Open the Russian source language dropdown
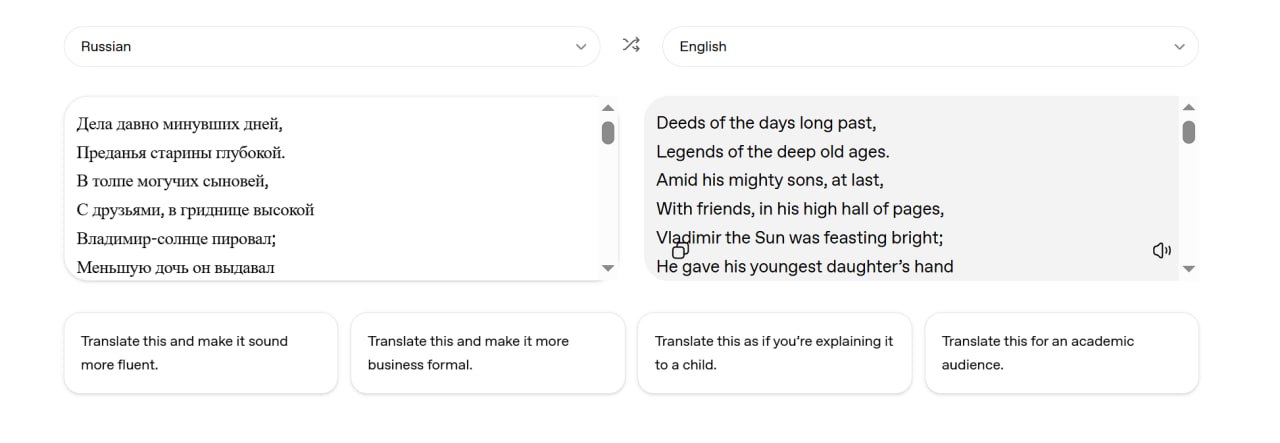Viewport: 1280px width, 443px height. [332, 46]
